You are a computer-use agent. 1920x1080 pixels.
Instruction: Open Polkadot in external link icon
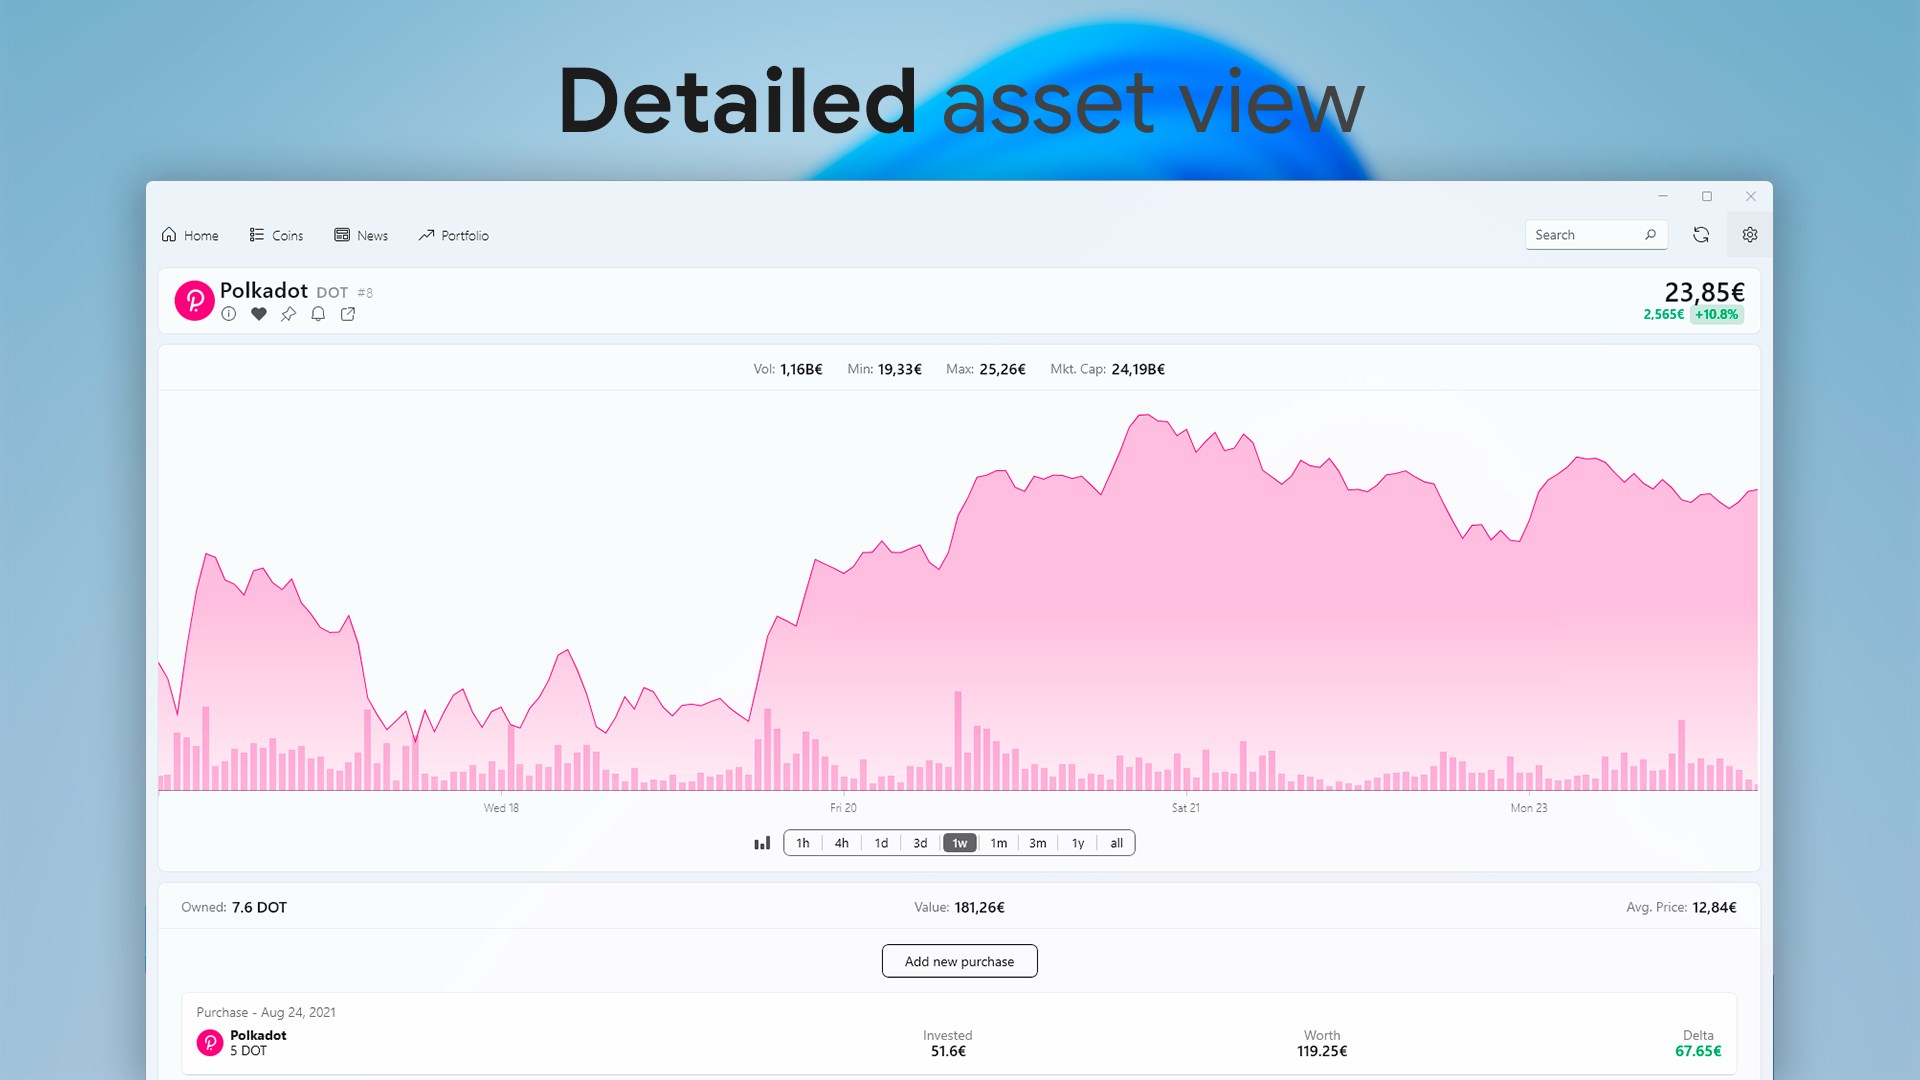[x=348, y=314]
